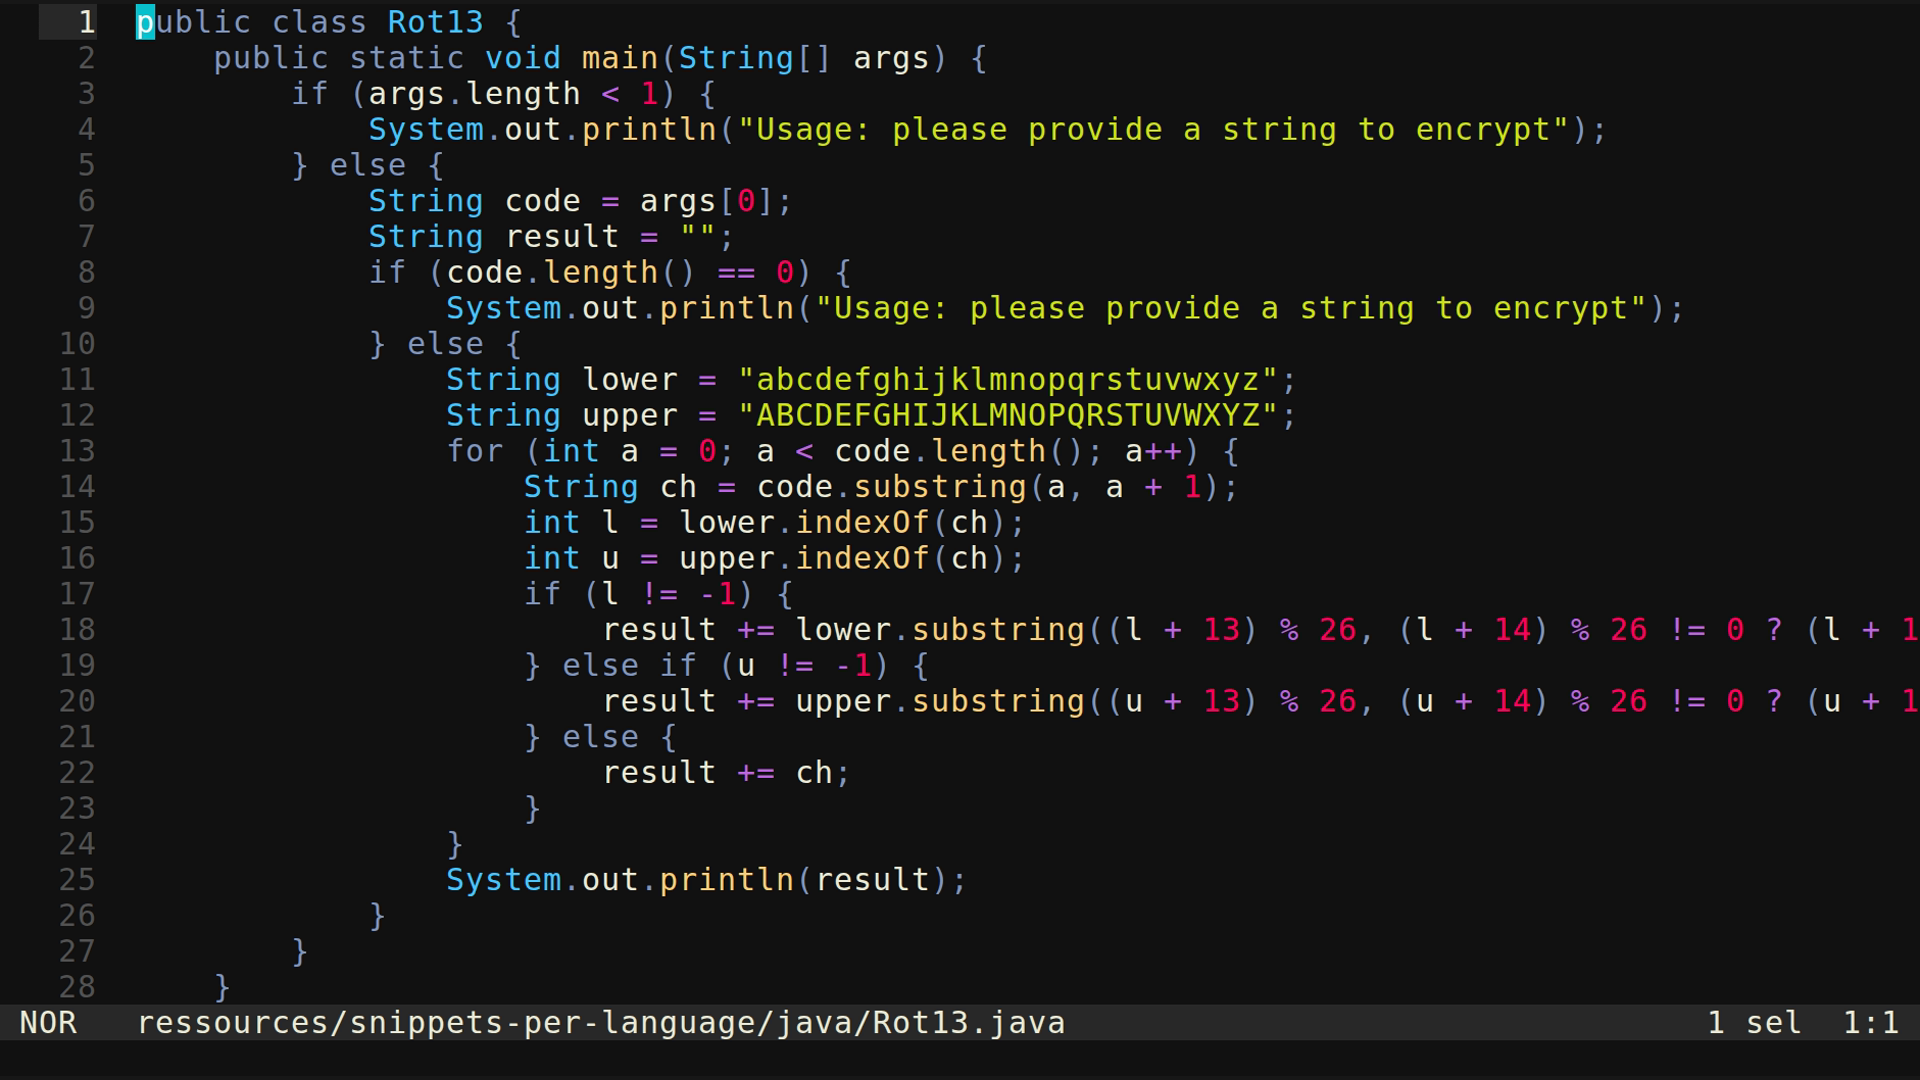Image resolution: width=1920 pixels, height=1080 pixels.
Task: Click the NOR mode indicator in status bar
Action: coord(48,1022)
